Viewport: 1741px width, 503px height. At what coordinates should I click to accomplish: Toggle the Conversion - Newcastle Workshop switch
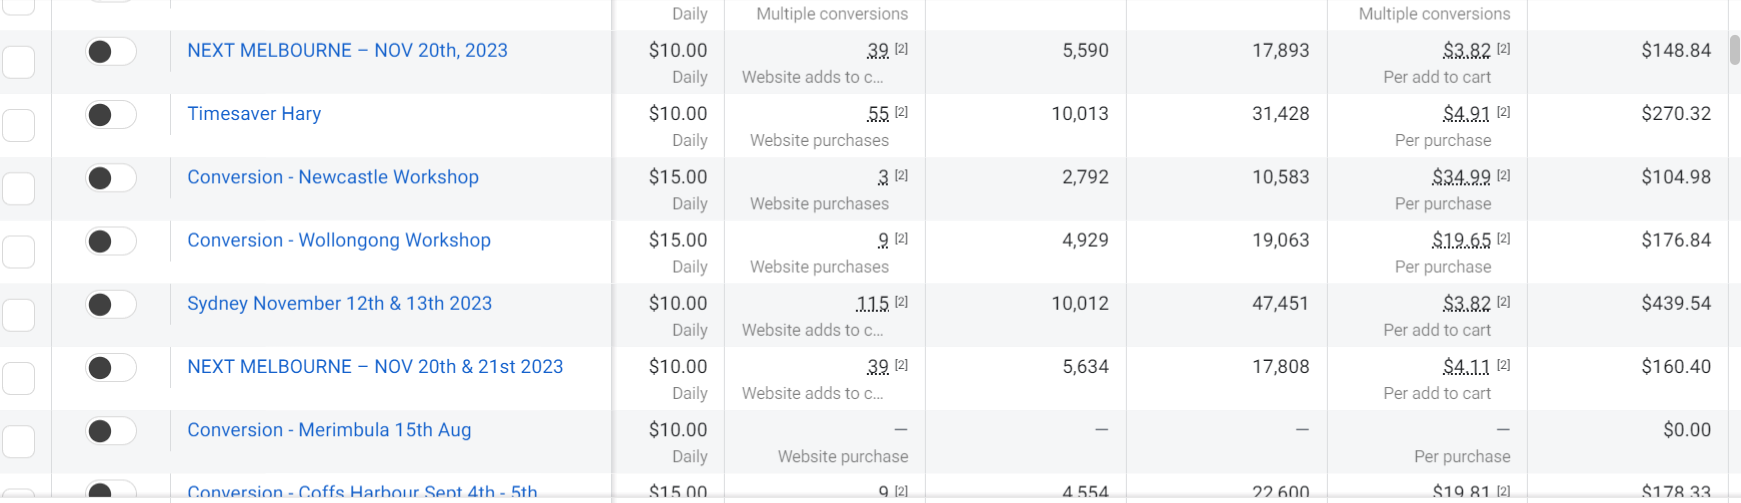click(110, 178)
